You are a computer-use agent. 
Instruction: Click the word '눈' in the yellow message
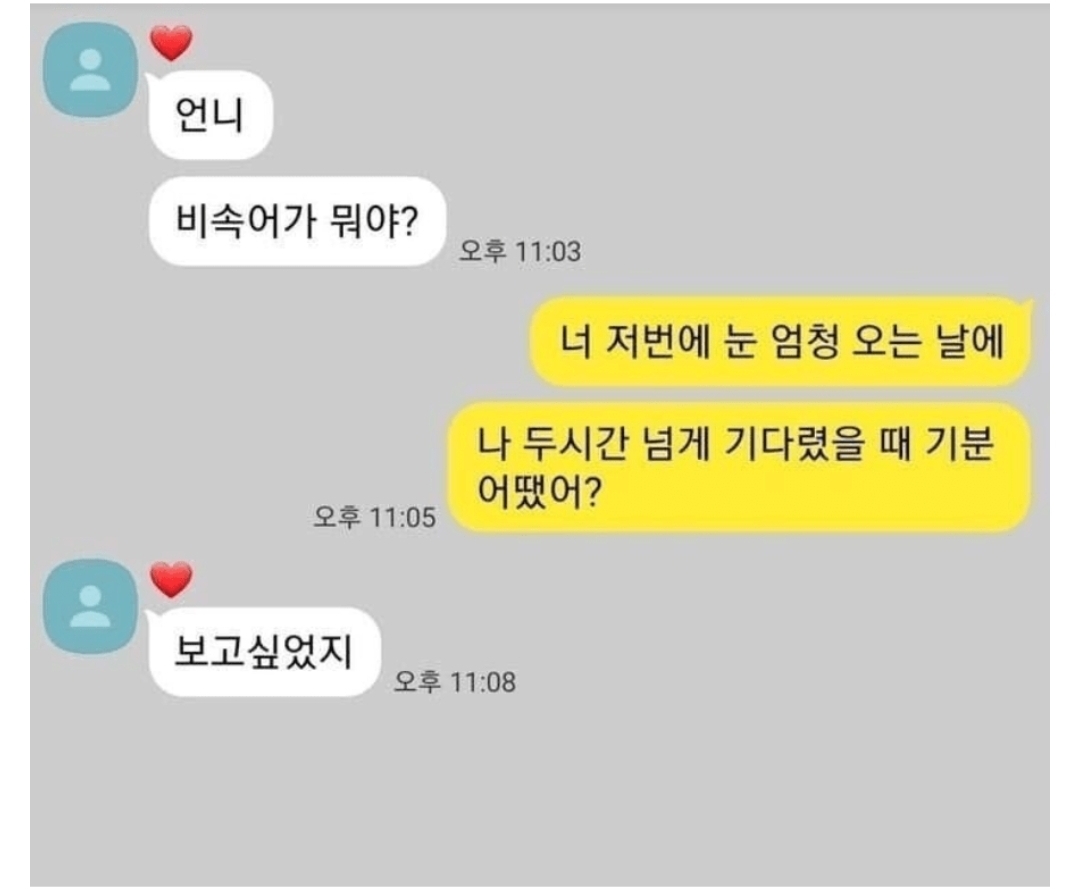[x=740, y=342]
